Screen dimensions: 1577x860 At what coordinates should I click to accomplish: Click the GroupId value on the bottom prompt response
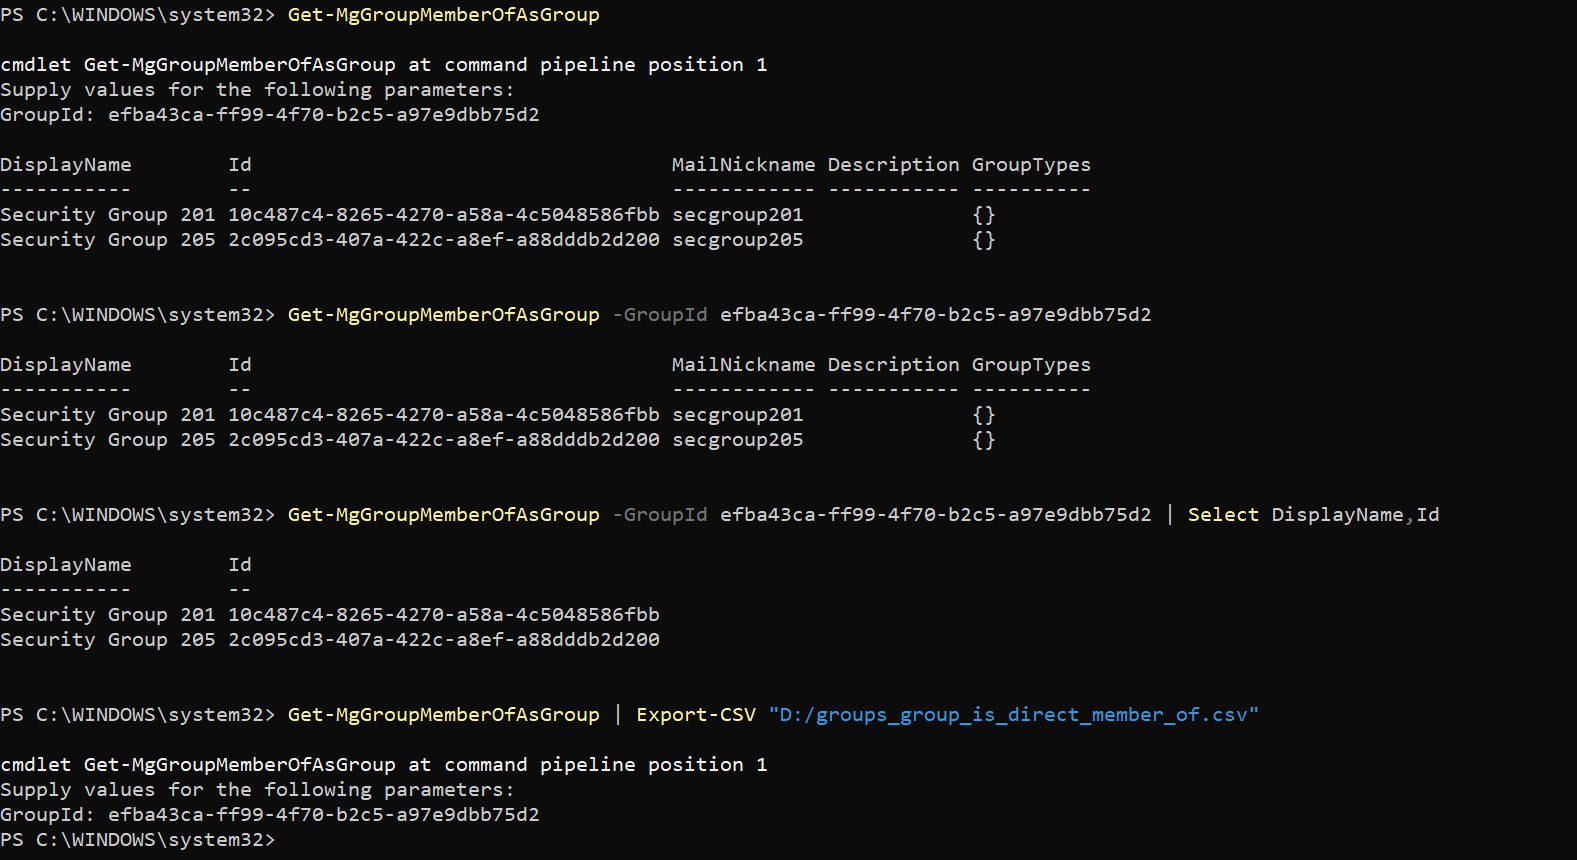coord(323,815)
